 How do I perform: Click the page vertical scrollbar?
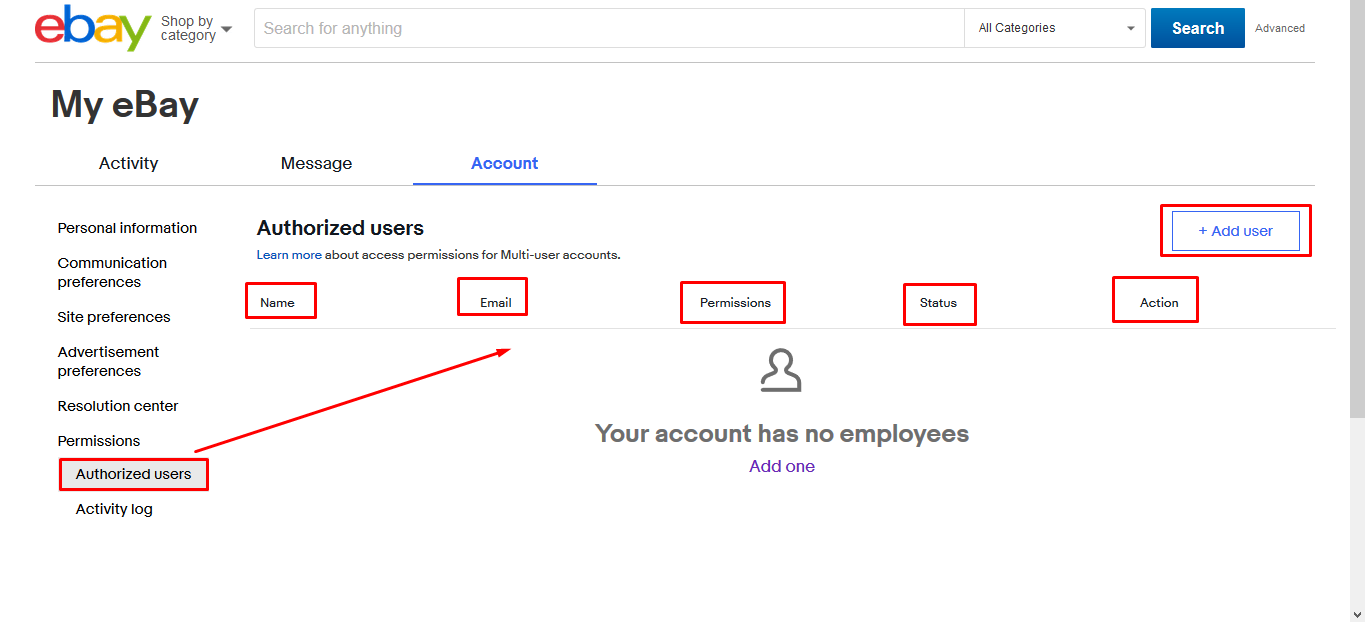[x=1357, y=208]
